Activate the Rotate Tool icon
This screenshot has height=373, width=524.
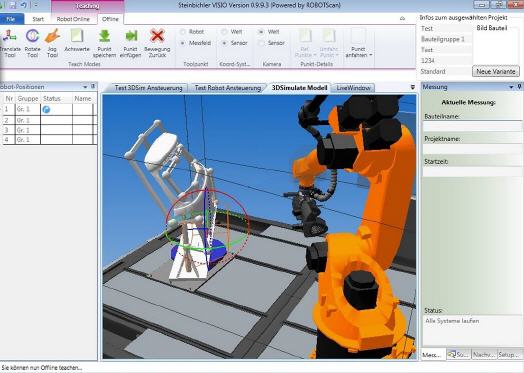tap(32, 36)
